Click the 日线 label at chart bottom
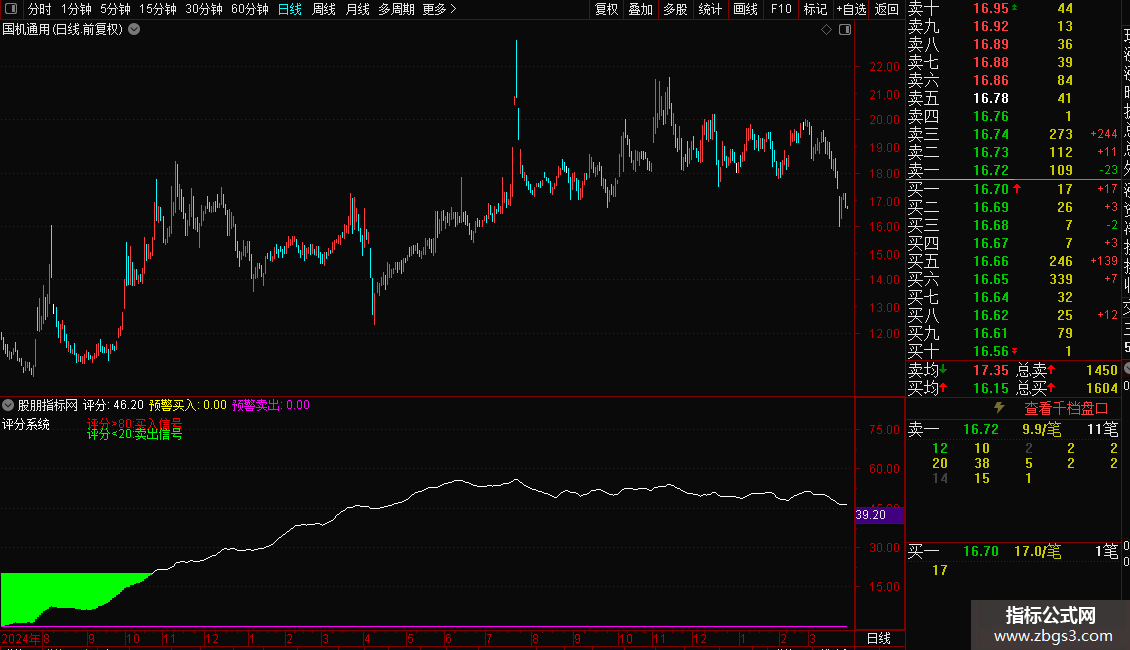The width and height of the screenshot is (1130, 650). pos(878,638)
